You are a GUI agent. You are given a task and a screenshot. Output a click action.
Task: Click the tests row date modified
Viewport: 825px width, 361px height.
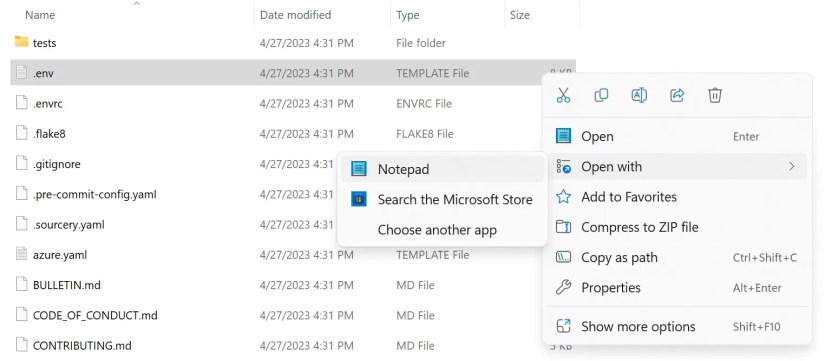tap(306, 43)
